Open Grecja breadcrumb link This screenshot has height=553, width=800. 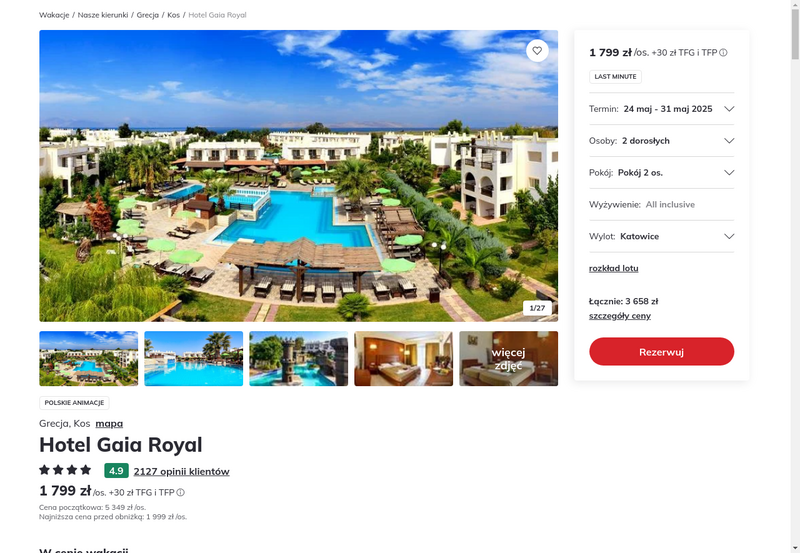(147, 15)
